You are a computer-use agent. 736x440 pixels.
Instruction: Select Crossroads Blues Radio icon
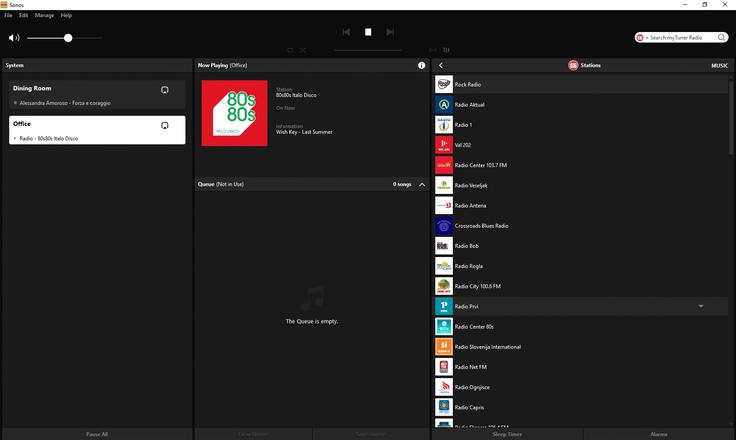(444, 226)
